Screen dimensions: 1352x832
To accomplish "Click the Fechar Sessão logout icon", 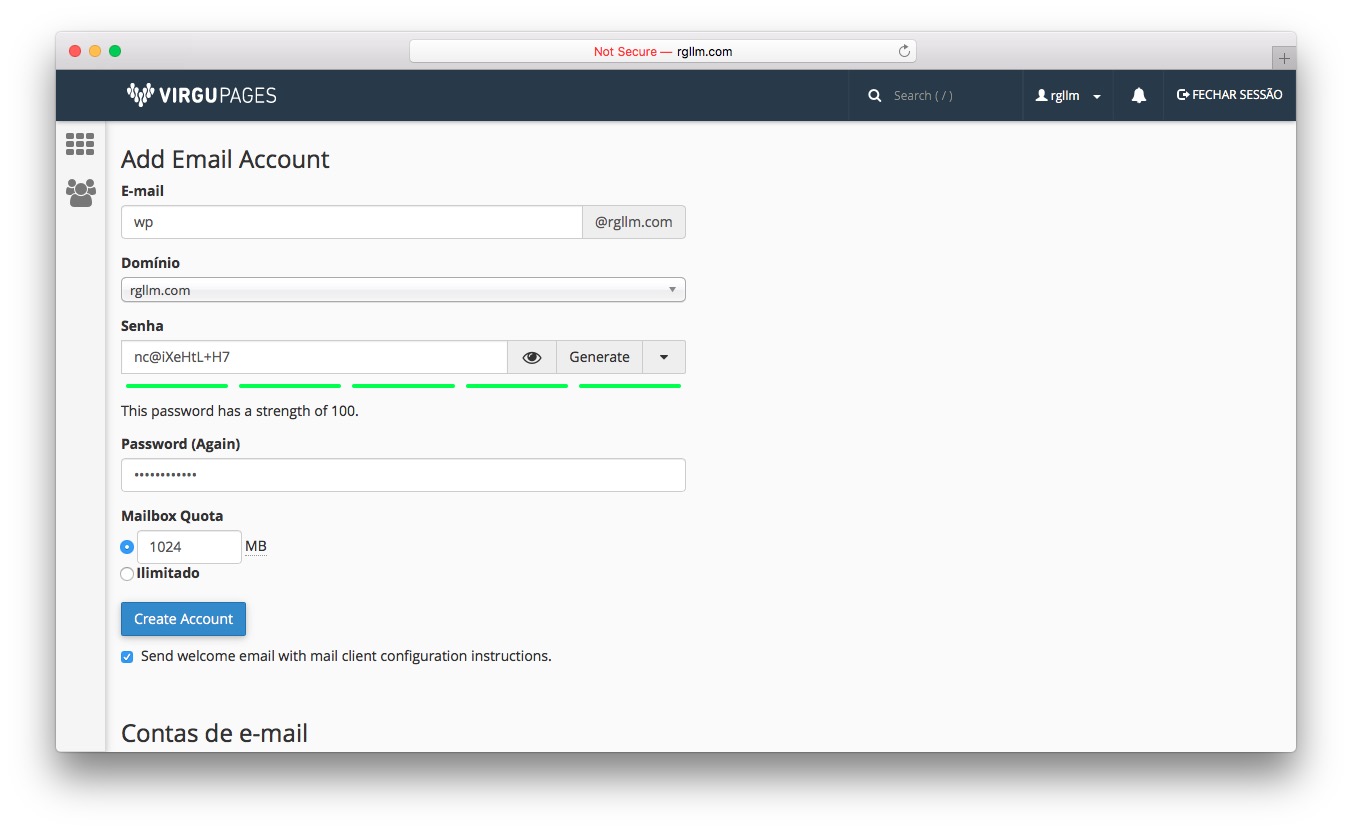I will click(1183, 95).
